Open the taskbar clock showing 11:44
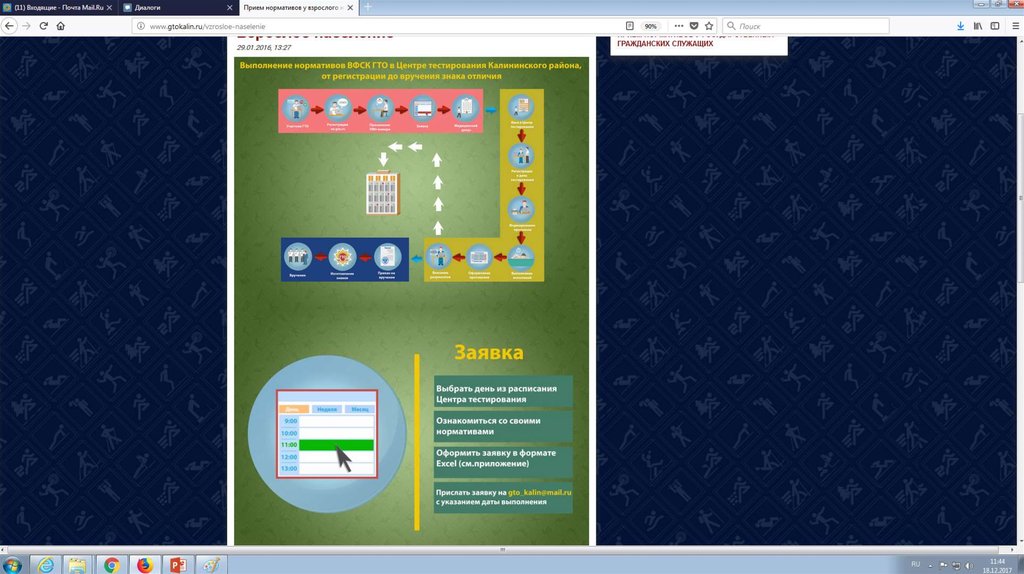This screenshot has height=574, width=1024. (x=997, y=566)
